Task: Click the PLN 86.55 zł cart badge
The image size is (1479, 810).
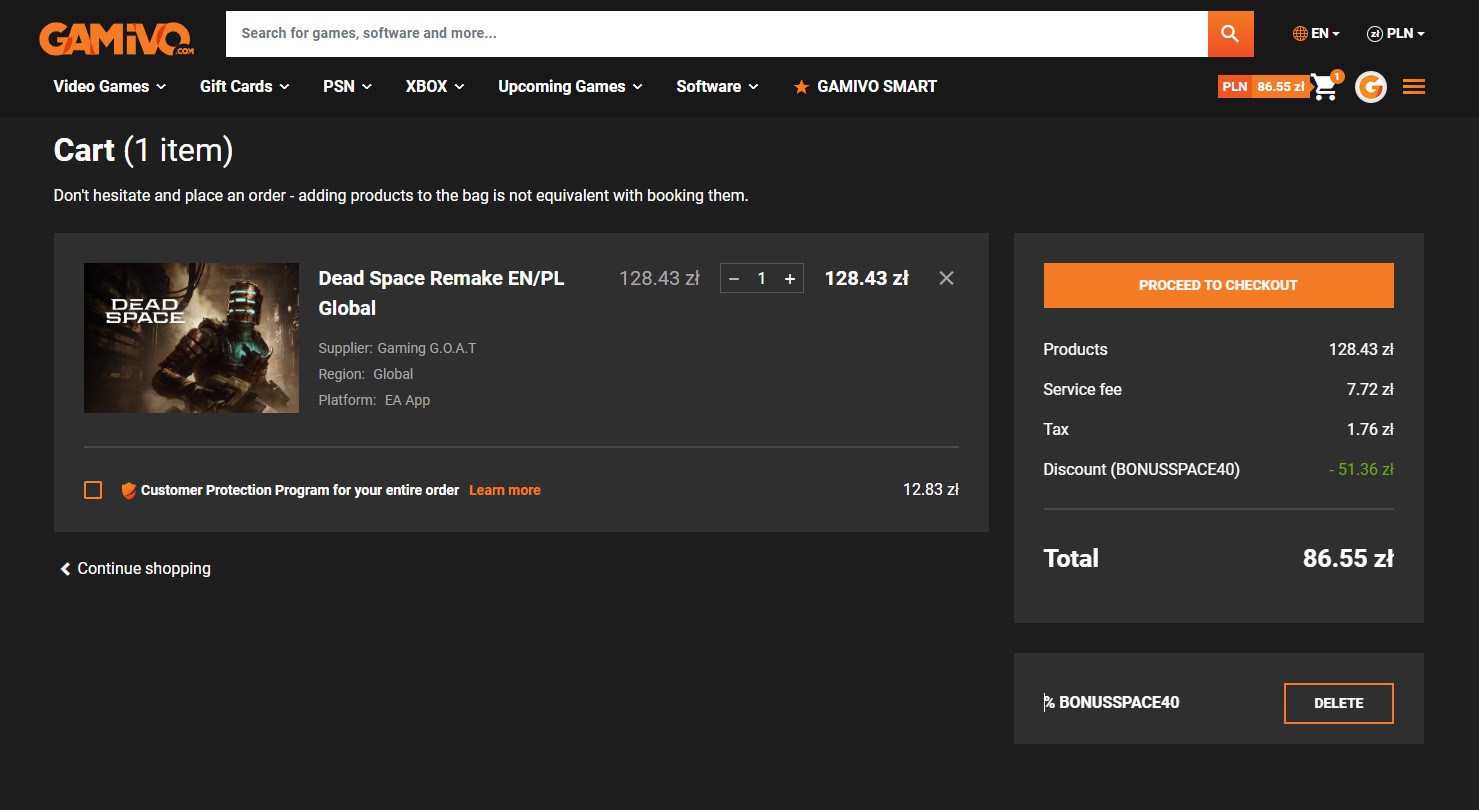Action: (1263, 87)
